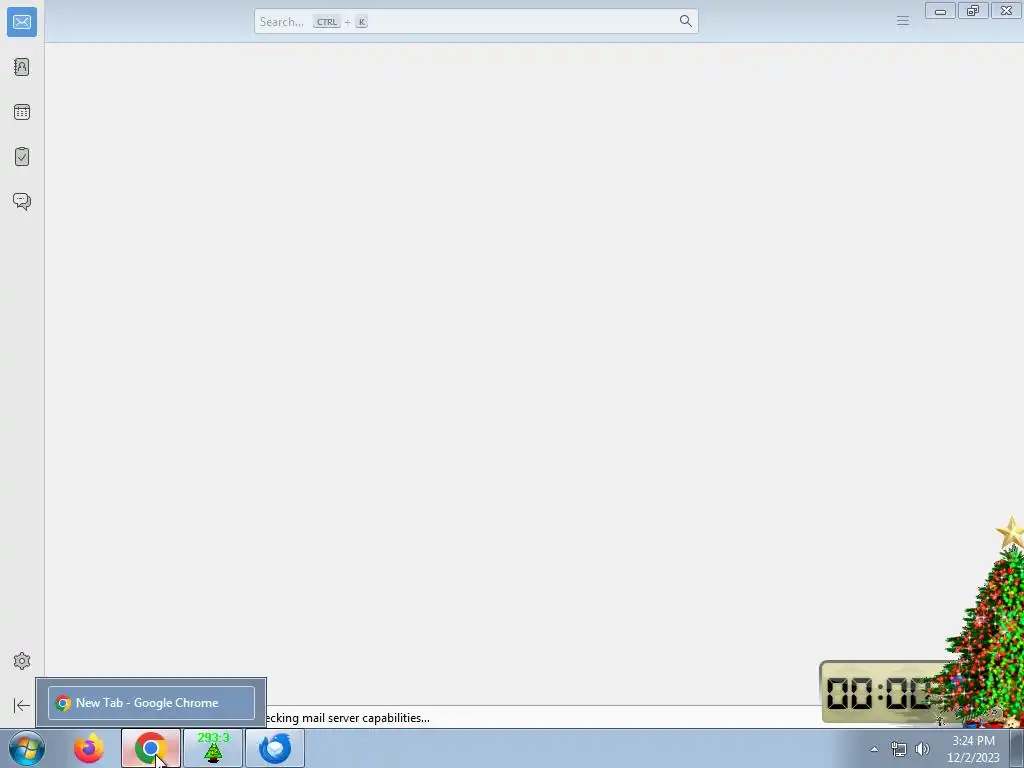1024x768 pixels.
Task: Select New Tab - Google Chrome preview
Action: tap(151, 703)
